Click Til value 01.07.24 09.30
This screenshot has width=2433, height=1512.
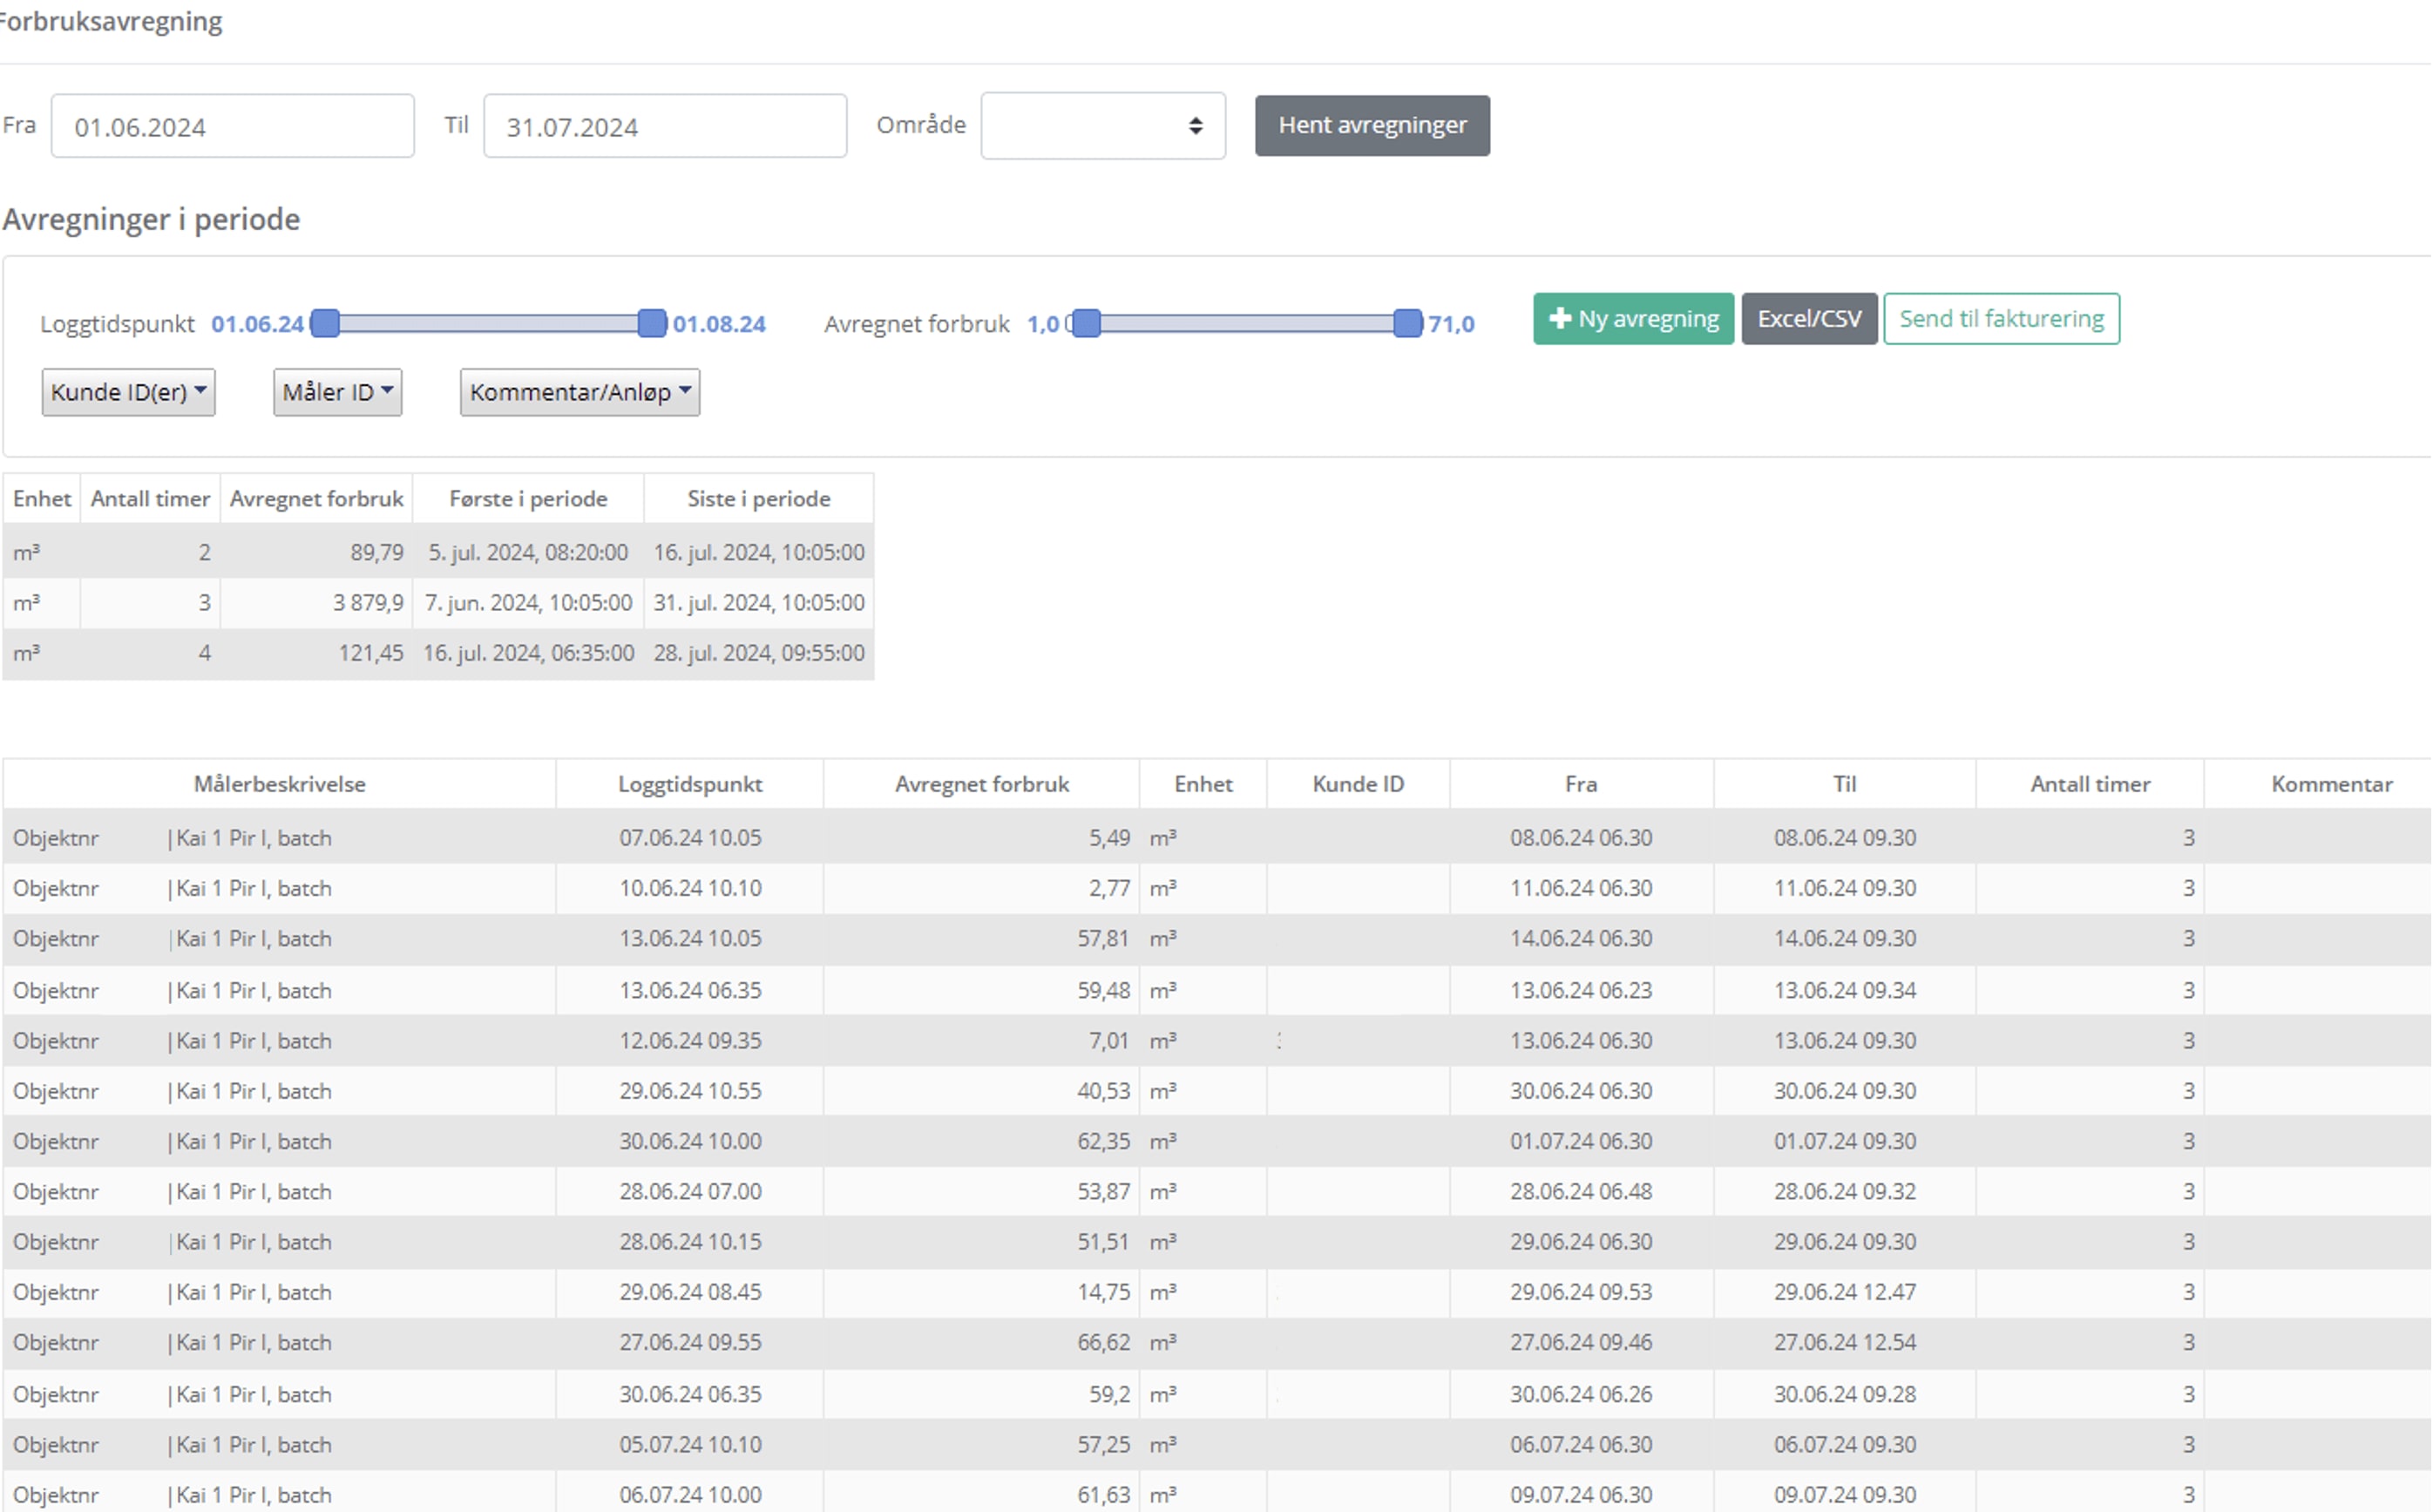(1845, 1141)
